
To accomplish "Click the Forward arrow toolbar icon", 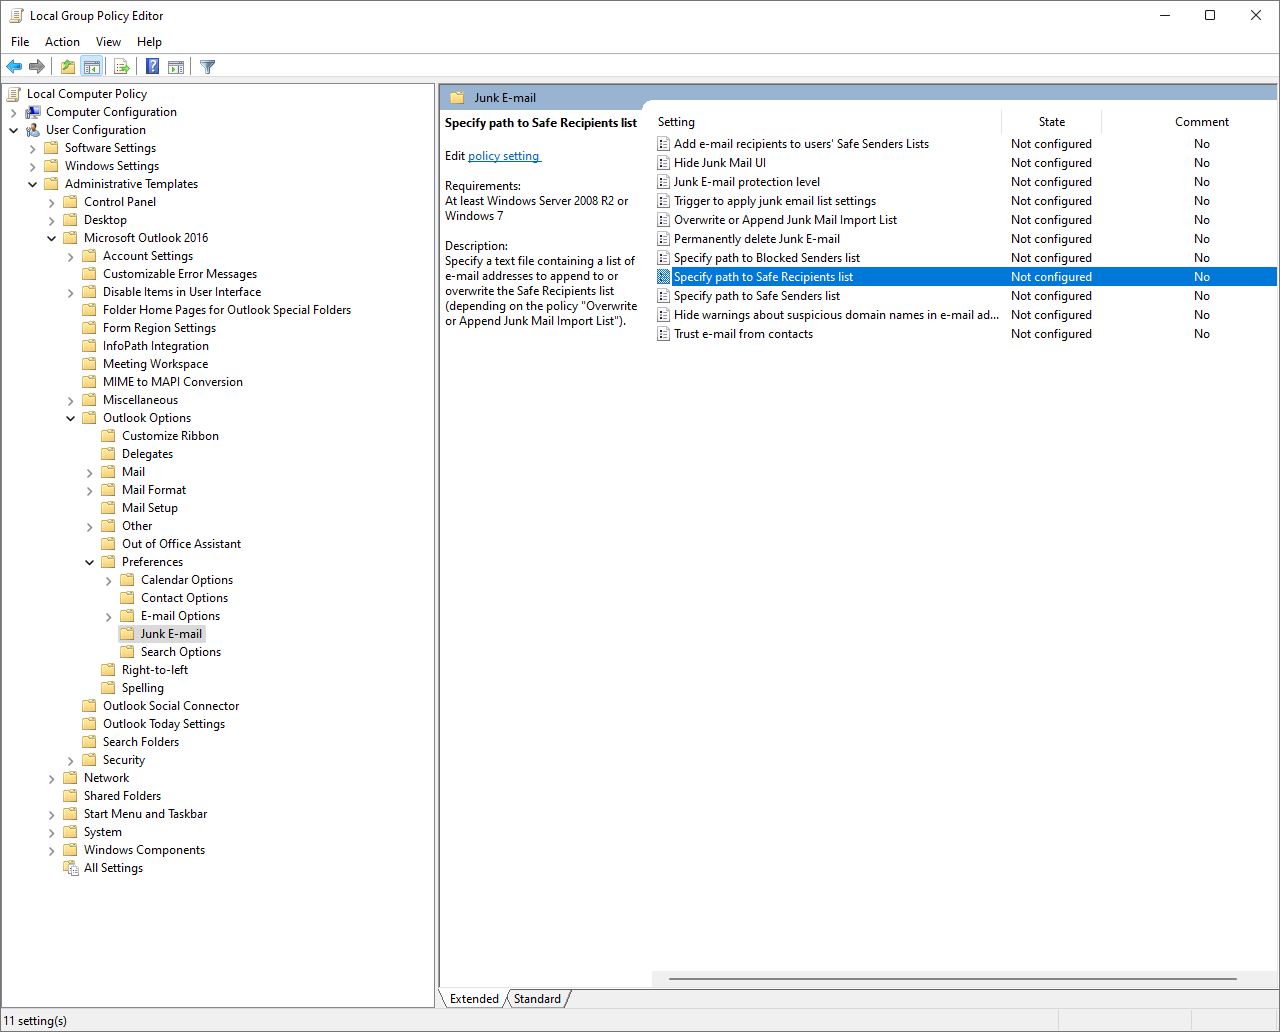I will (37, 67).
